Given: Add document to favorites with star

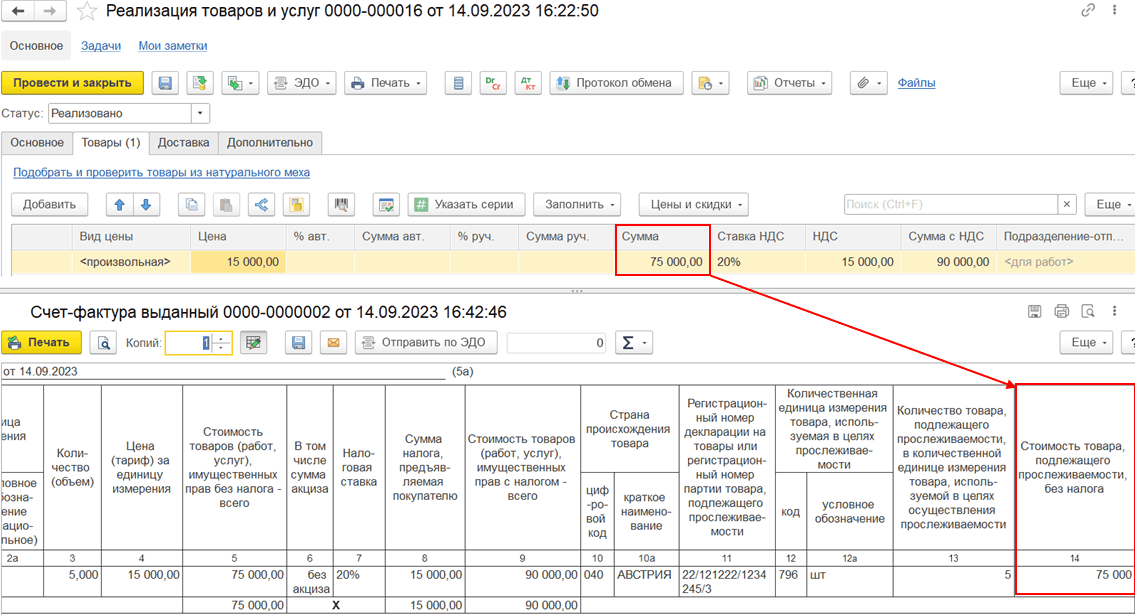Looking at the screenshot, I should (x=87, y=12).
